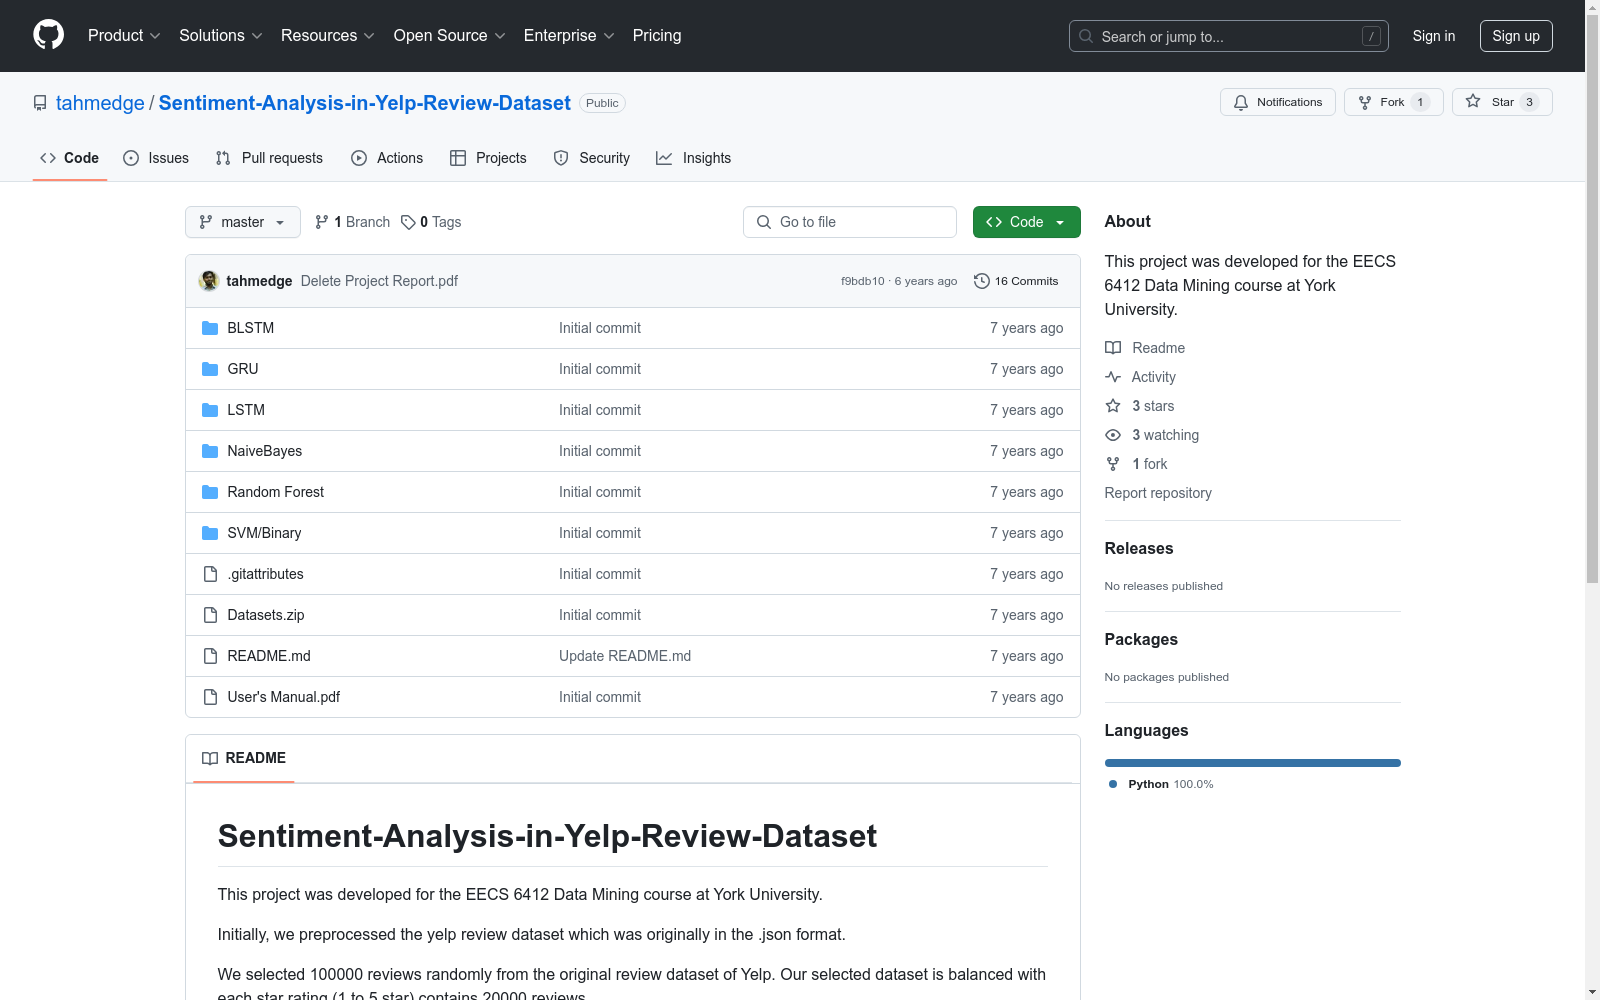Open the Insights tab

click(694, 158)
